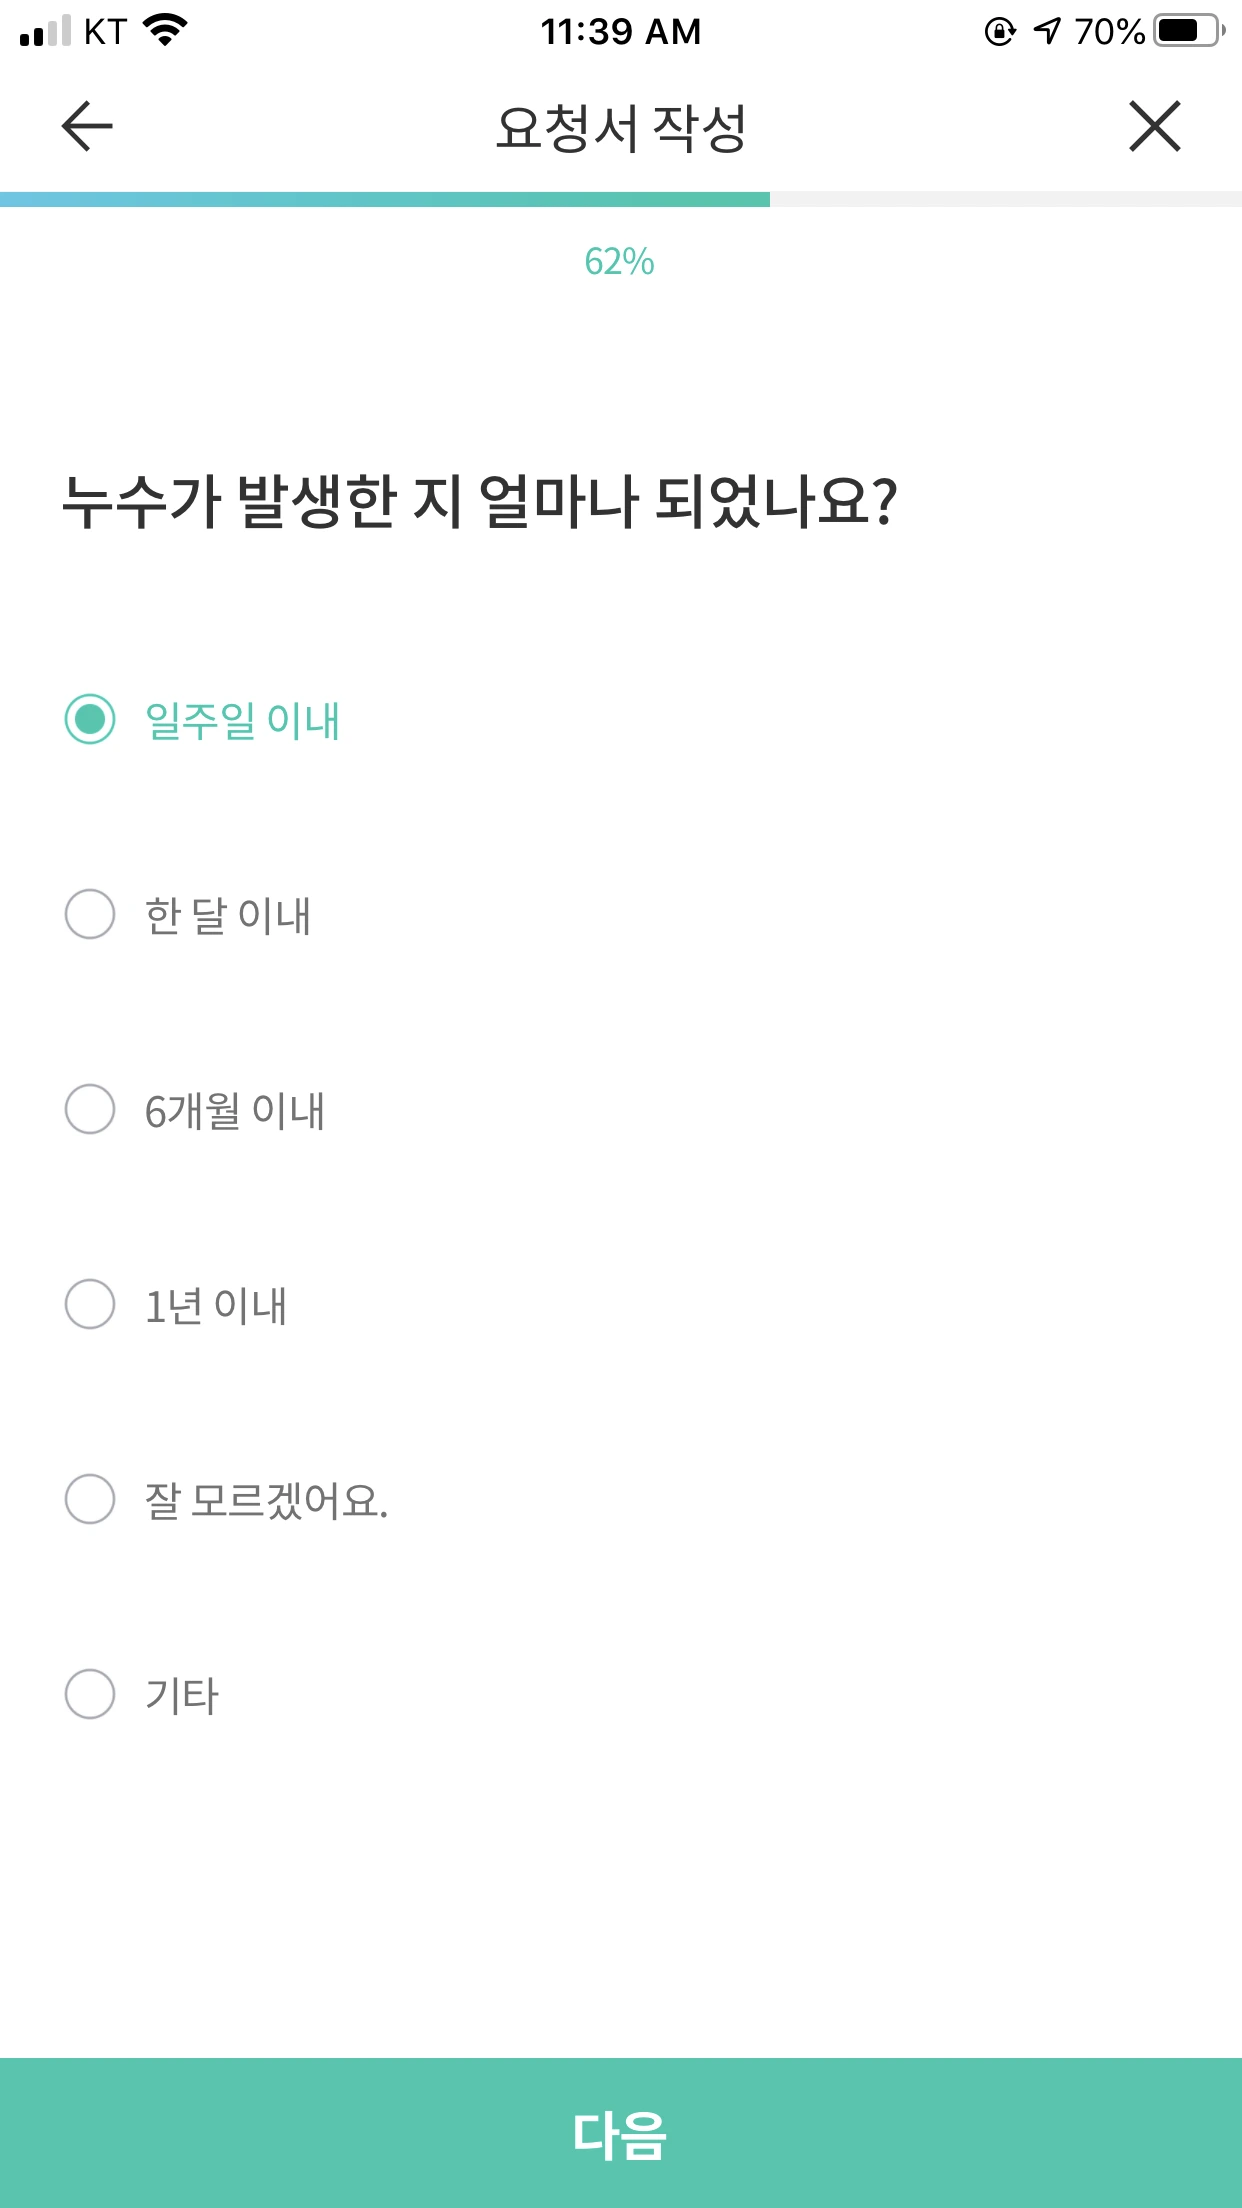The width and height of the screenshot is (1242, 2208).
Task: Tap the leak duration question heading
Action: click(x=480, y=502)
